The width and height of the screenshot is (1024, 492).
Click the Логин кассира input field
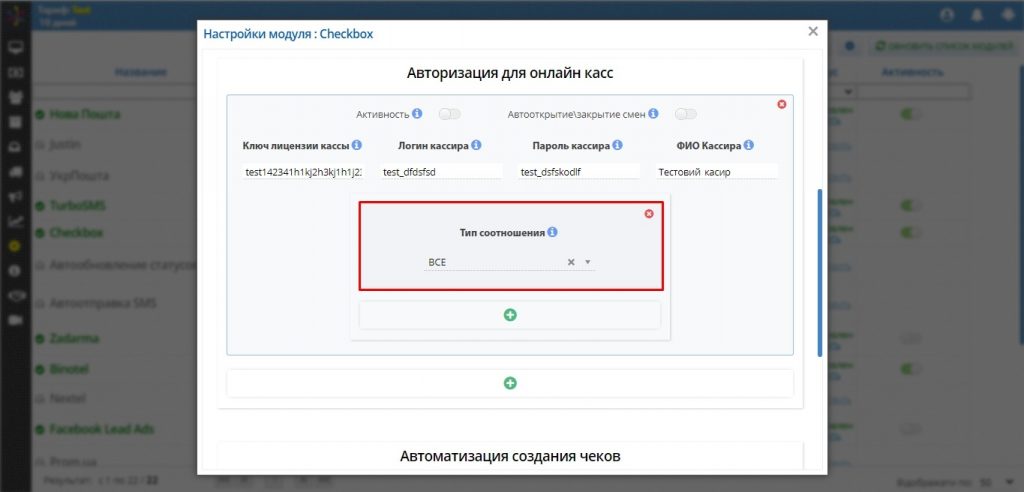point(441,172)
